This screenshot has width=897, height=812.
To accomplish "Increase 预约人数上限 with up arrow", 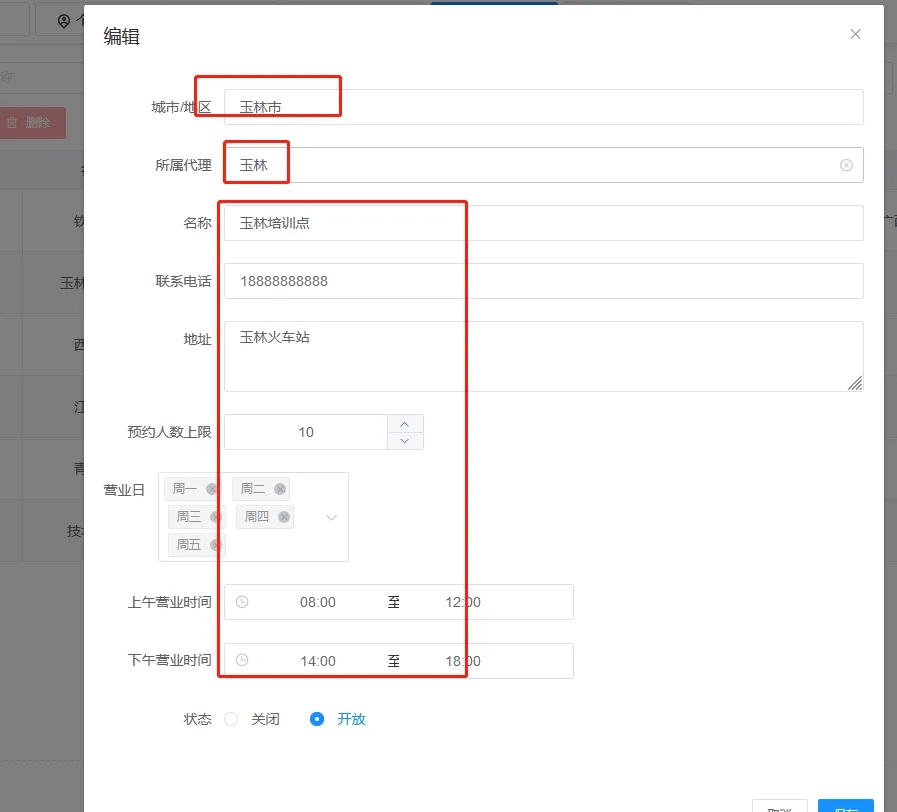I will click(405, 423).
